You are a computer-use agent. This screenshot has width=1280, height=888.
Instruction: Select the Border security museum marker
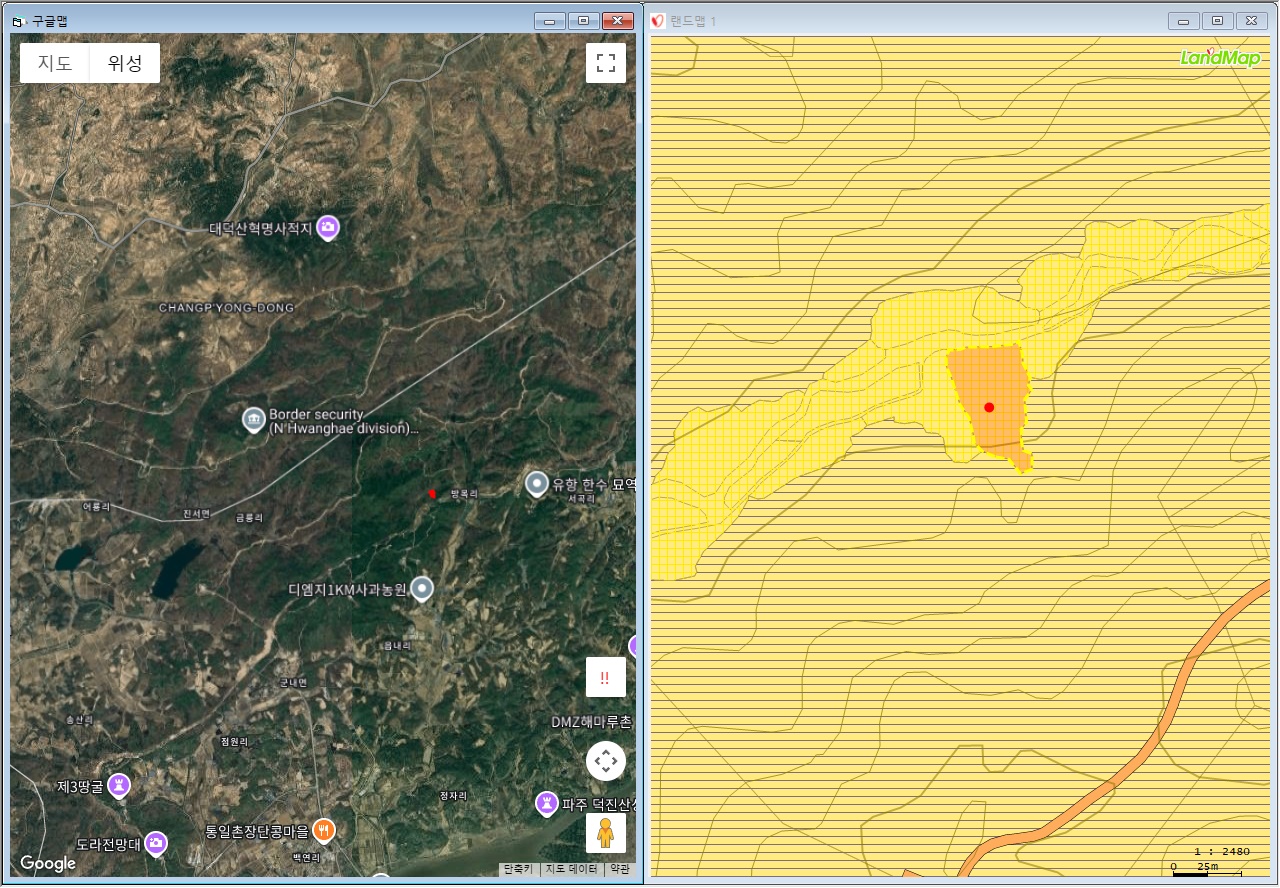click(x=254, y=419)
